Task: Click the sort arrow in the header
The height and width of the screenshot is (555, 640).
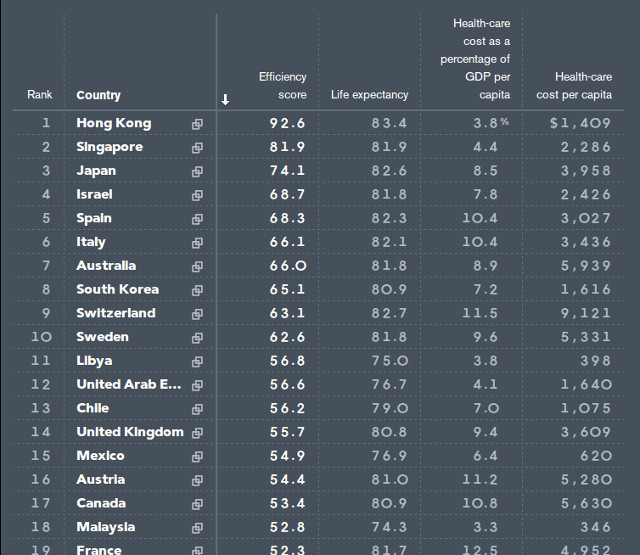Action: point(226,99)
